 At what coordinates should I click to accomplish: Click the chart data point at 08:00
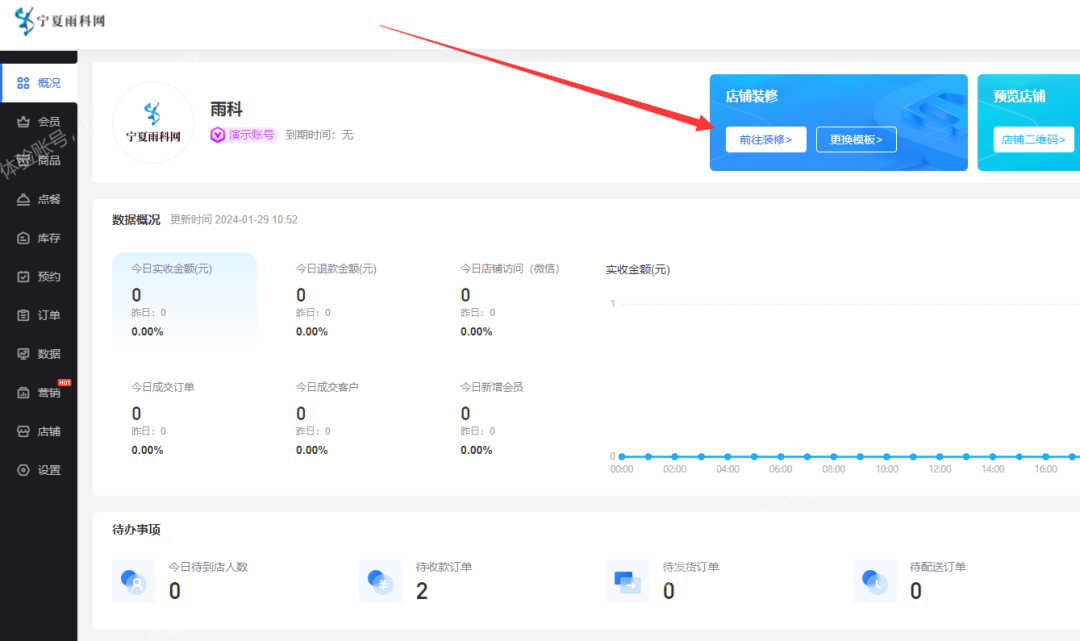click(x=833, y=456)
